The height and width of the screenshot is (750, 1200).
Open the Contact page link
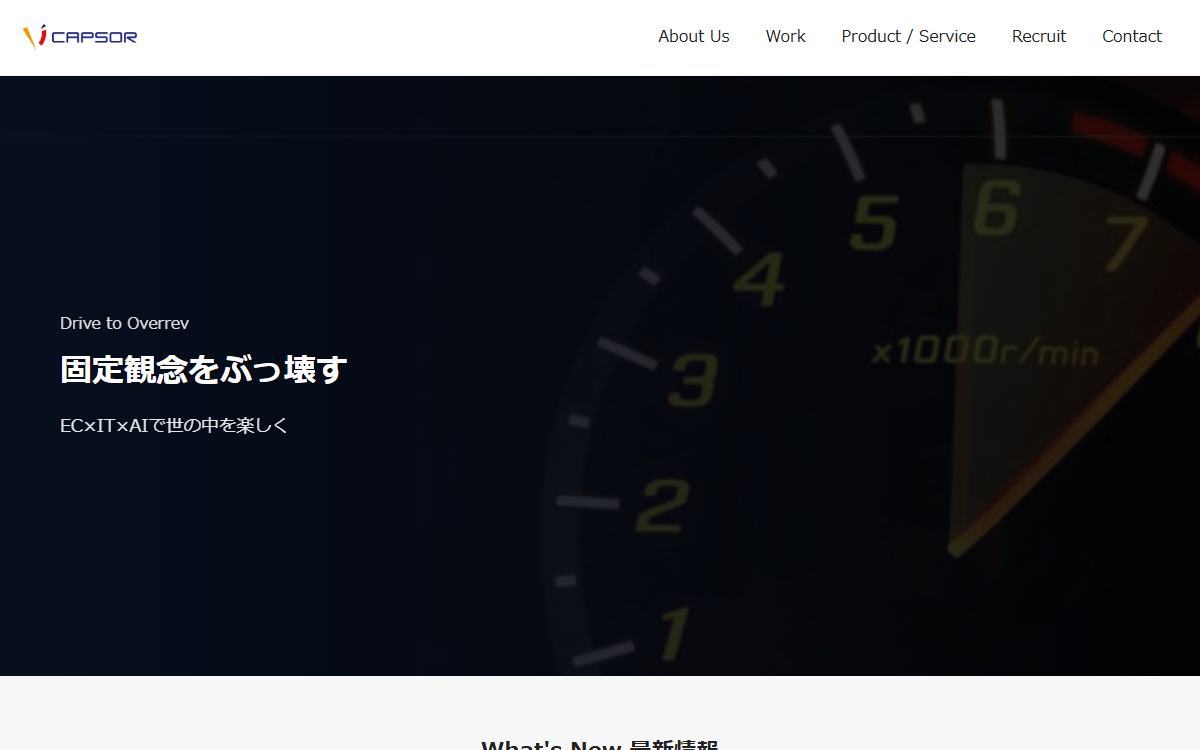(x=1132, y=36)
